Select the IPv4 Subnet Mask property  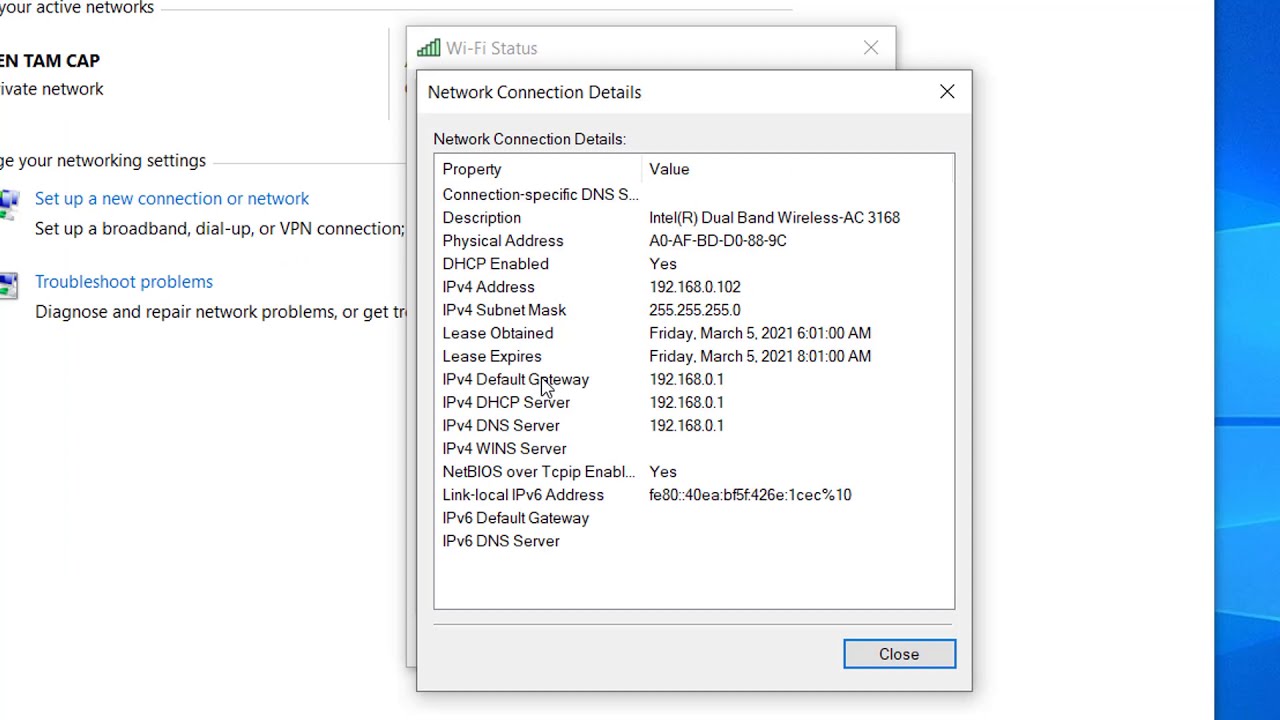(x=504, y=309)
